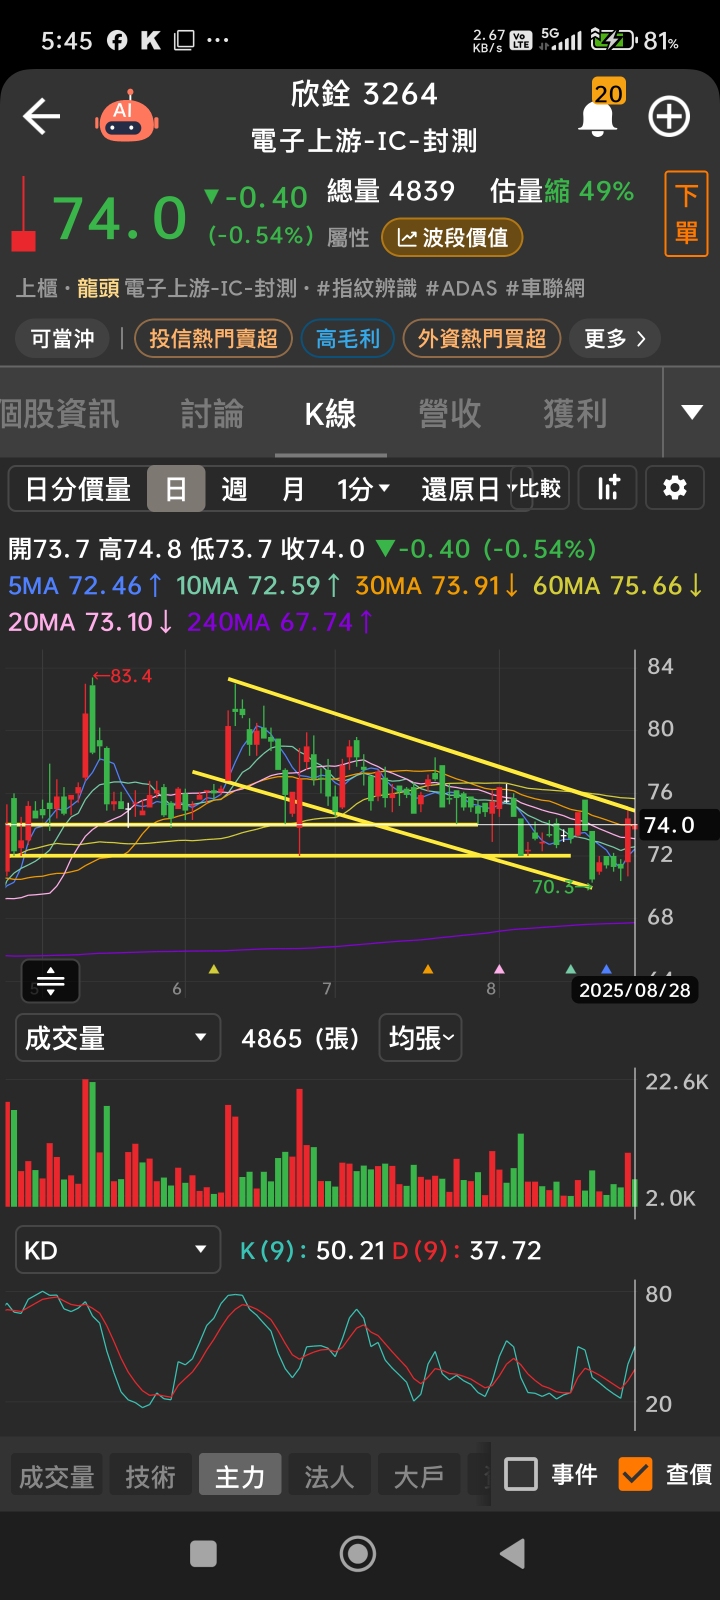
Task: Select 日分價量 chart mode
Action: (78, 489)
